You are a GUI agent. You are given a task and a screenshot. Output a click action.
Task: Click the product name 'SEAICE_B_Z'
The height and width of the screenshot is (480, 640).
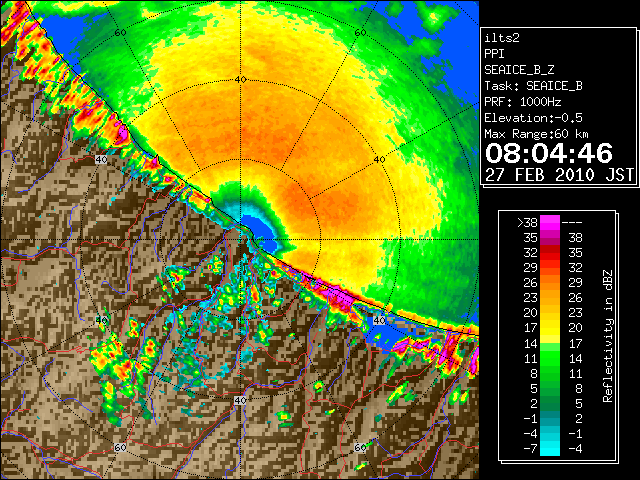pyautogui.click(x=519, y=70)
